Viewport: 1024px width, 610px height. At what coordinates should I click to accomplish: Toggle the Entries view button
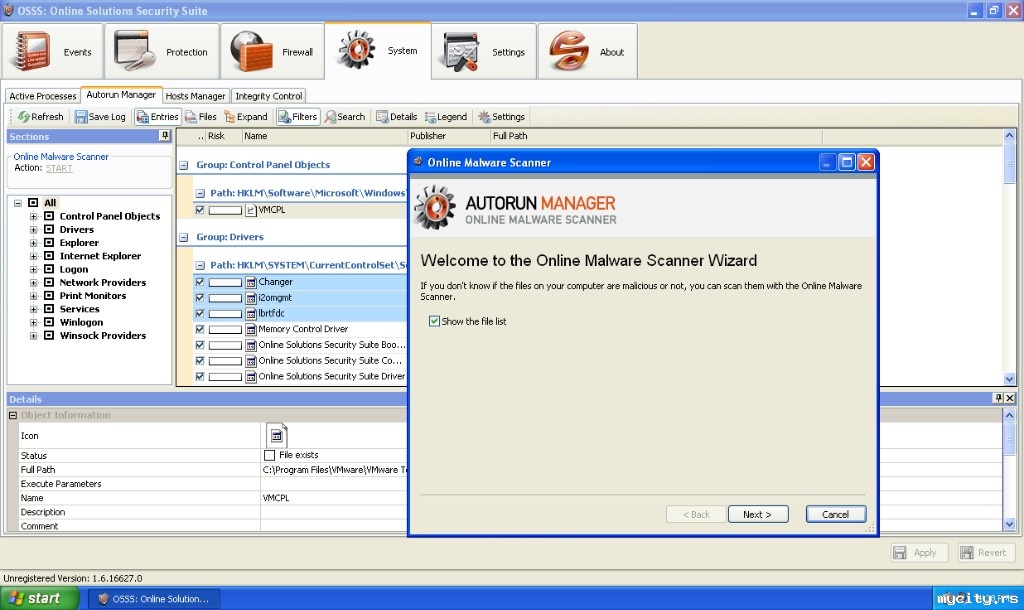point(157,116)
